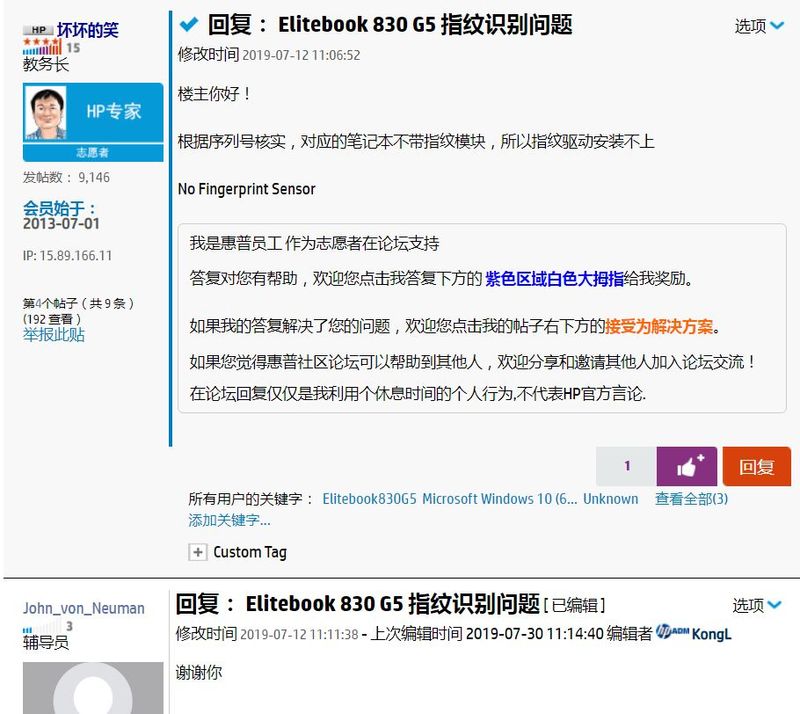
Task: Click the 举报此贴 link
Action: [x=54, y=335]
